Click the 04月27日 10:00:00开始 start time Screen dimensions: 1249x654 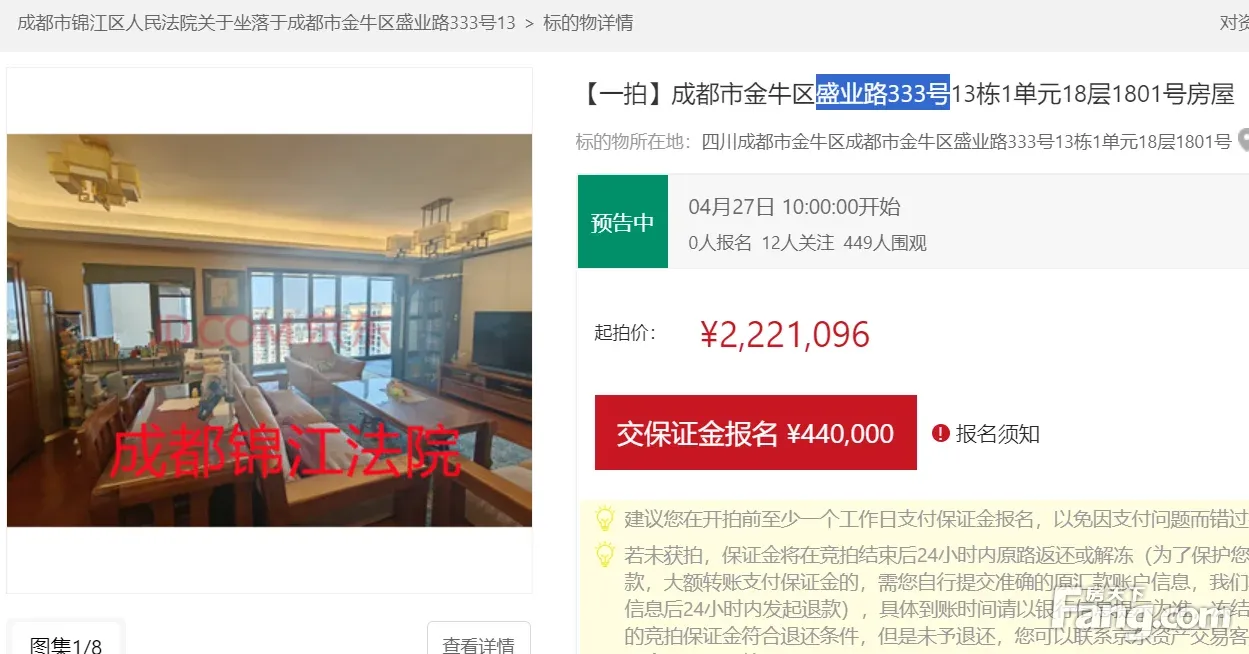(x=794, y=207)
